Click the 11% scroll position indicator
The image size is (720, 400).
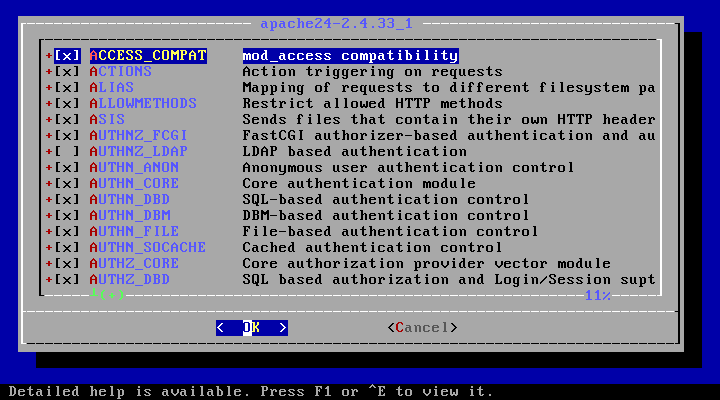click(598, 295)
